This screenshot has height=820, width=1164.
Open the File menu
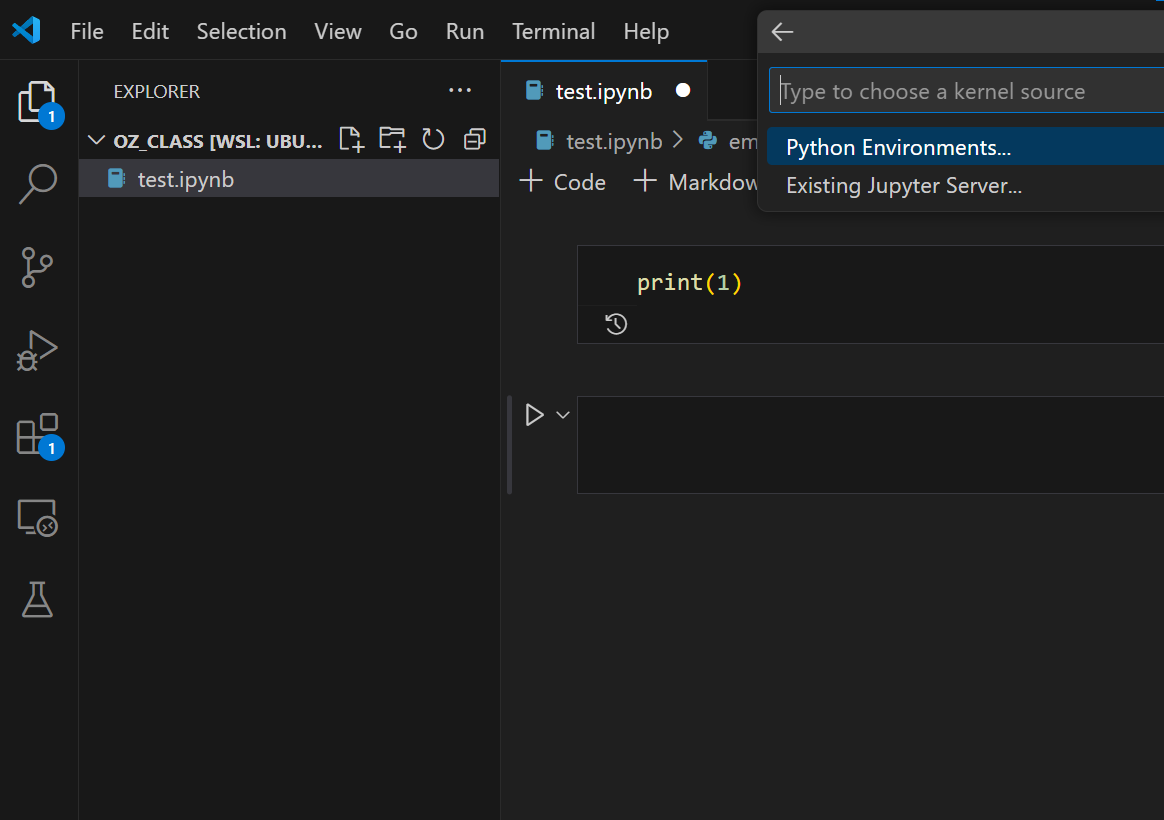point(87,31)
